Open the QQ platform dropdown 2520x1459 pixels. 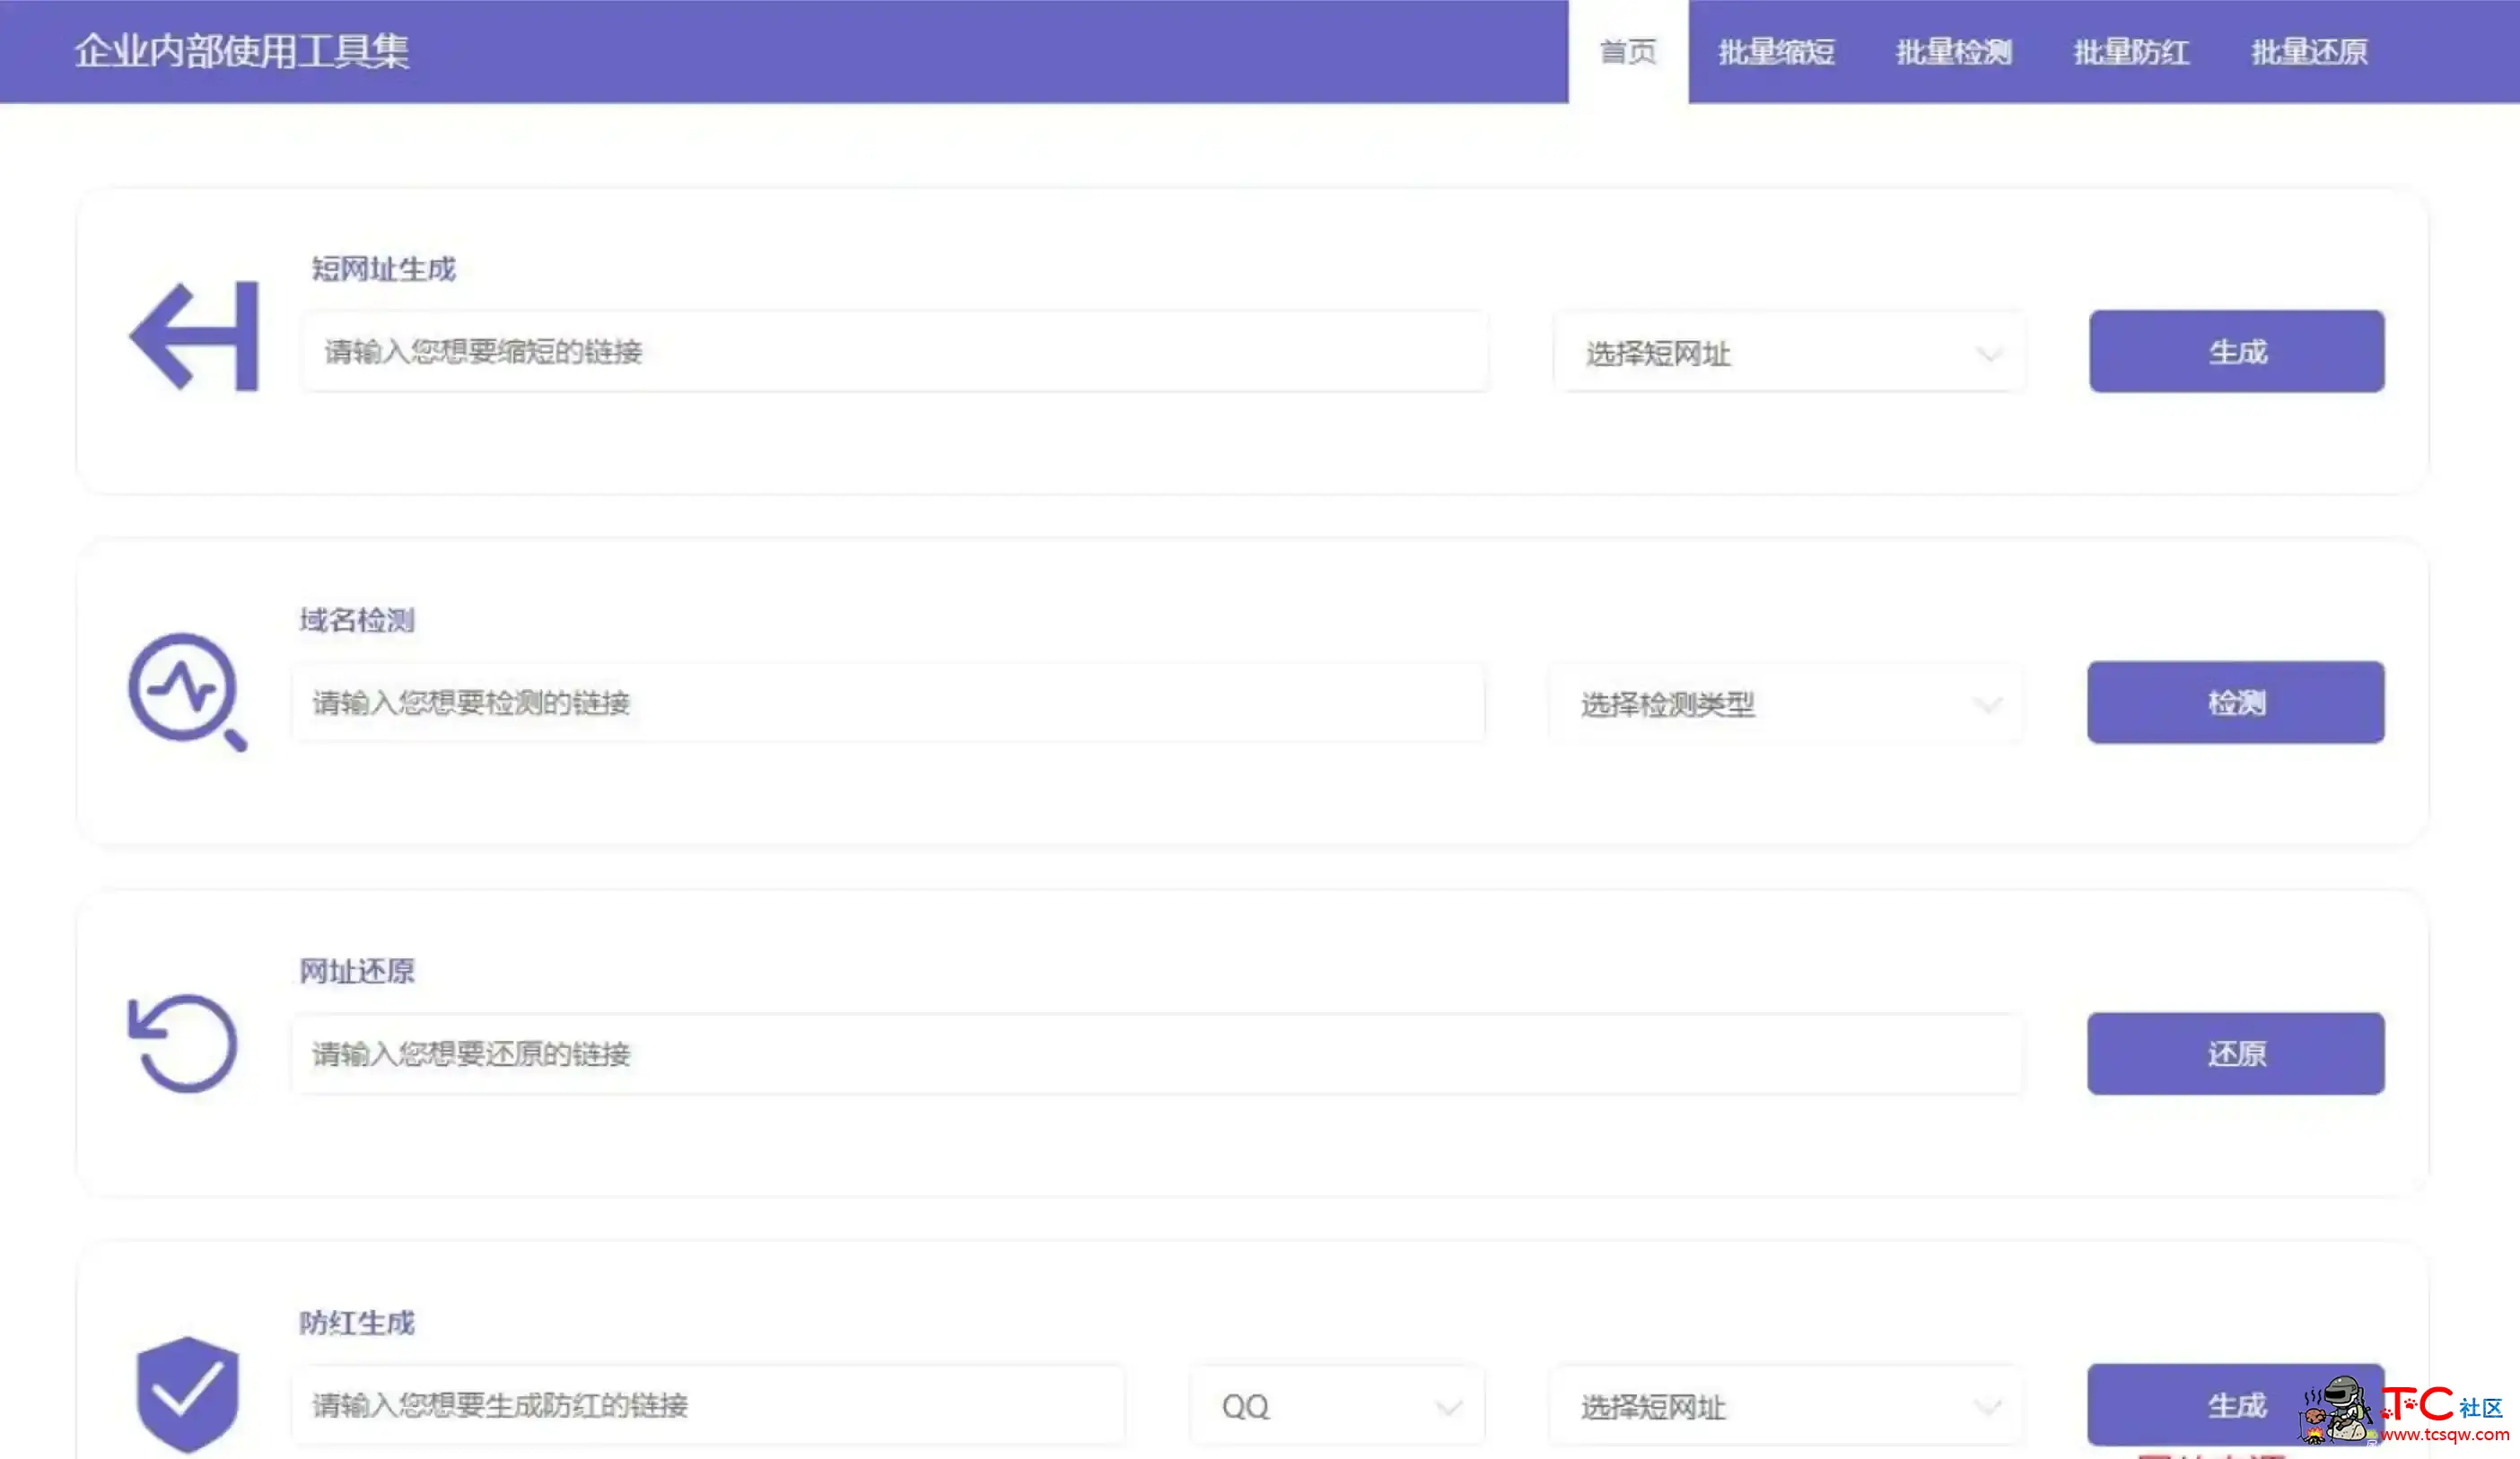tap(1337, 1405)
